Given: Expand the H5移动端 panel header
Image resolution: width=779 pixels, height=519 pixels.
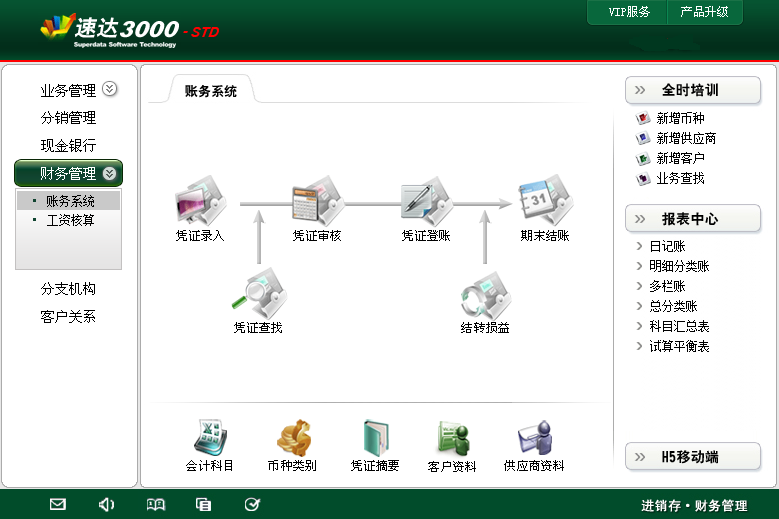Looking at the screenshot, I should tap(693, 456).
